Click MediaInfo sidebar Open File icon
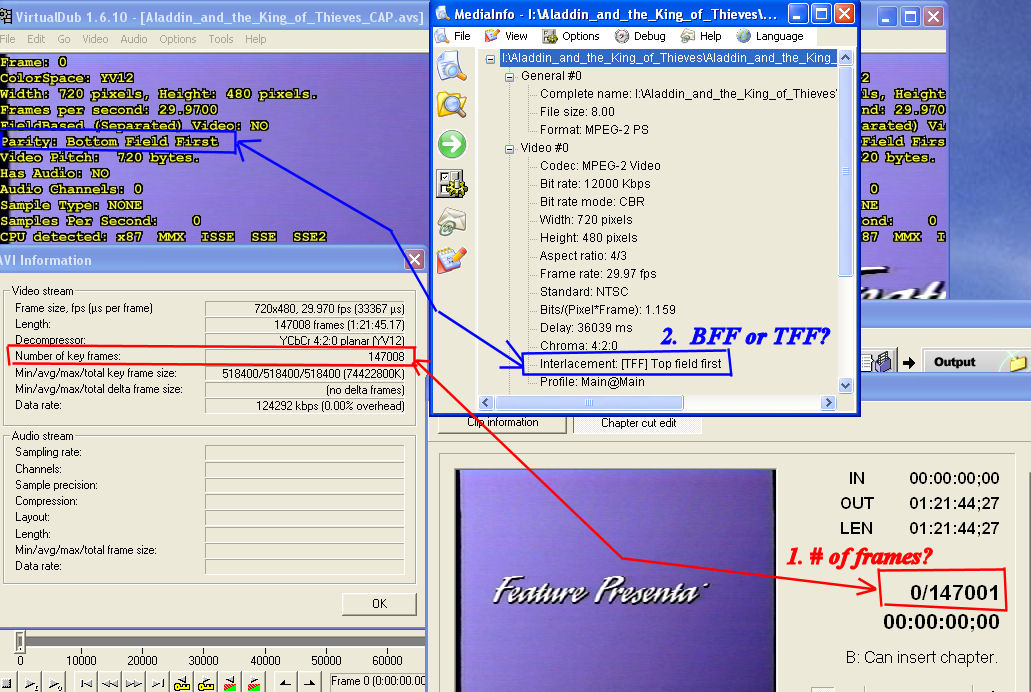 (452, 66)
